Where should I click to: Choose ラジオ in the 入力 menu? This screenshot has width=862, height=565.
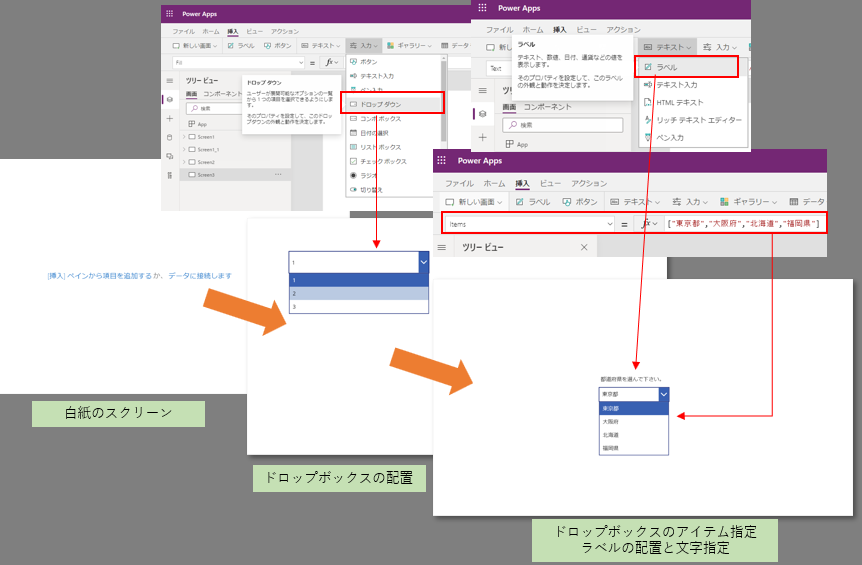(363, 175)
